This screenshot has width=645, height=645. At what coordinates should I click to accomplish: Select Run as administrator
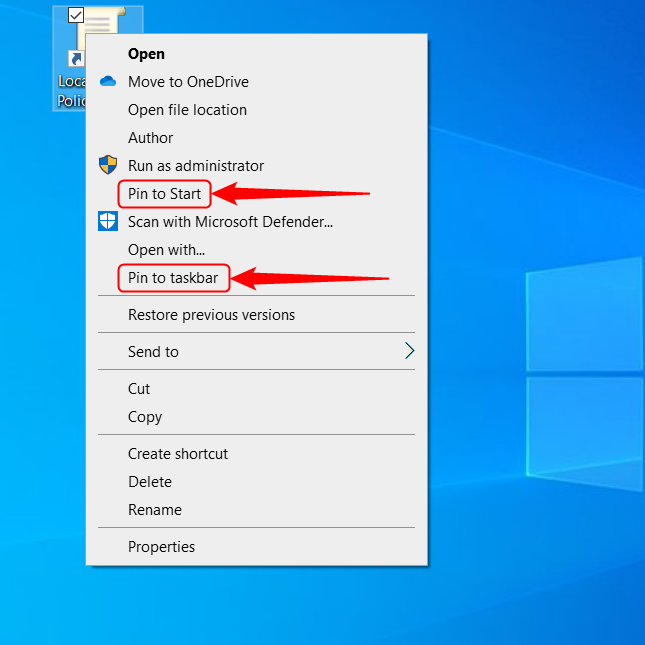[256, 166]
